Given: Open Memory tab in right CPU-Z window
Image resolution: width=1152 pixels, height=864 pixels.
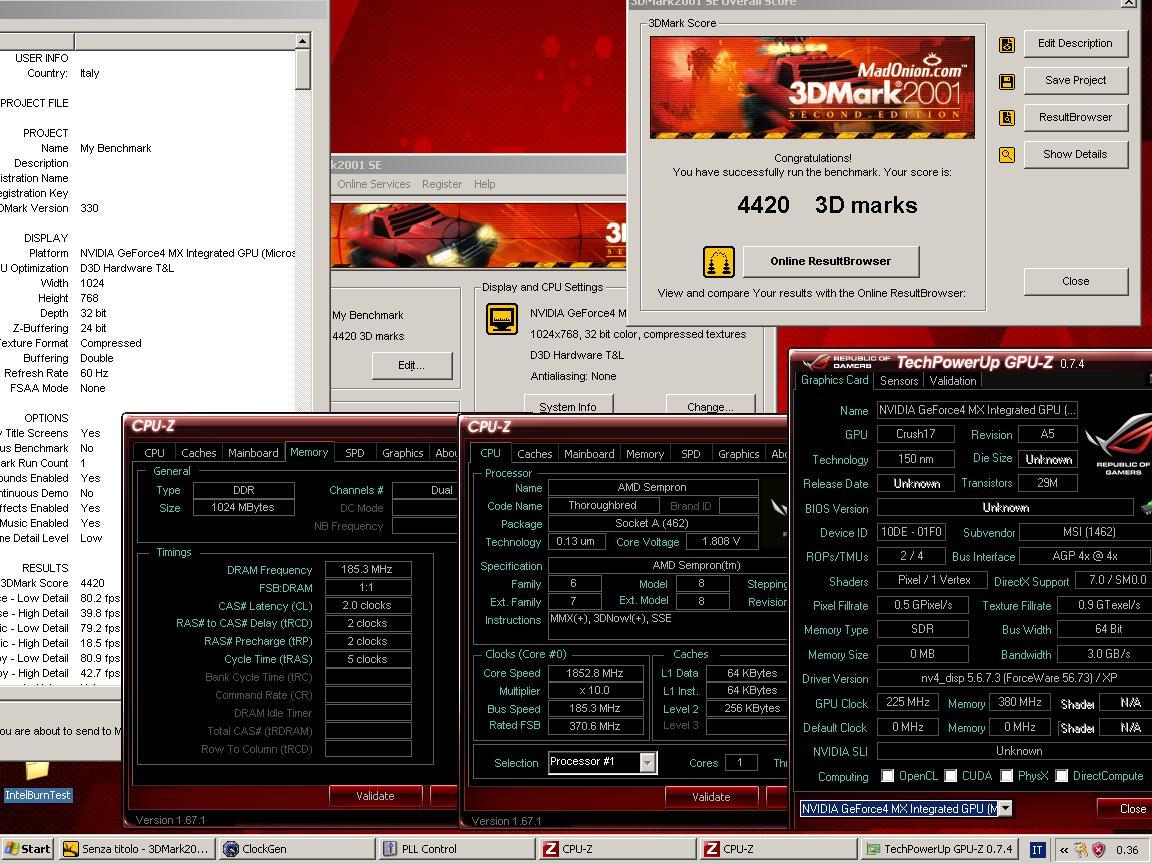Looking at the screenshot, I should pos(645,454).
